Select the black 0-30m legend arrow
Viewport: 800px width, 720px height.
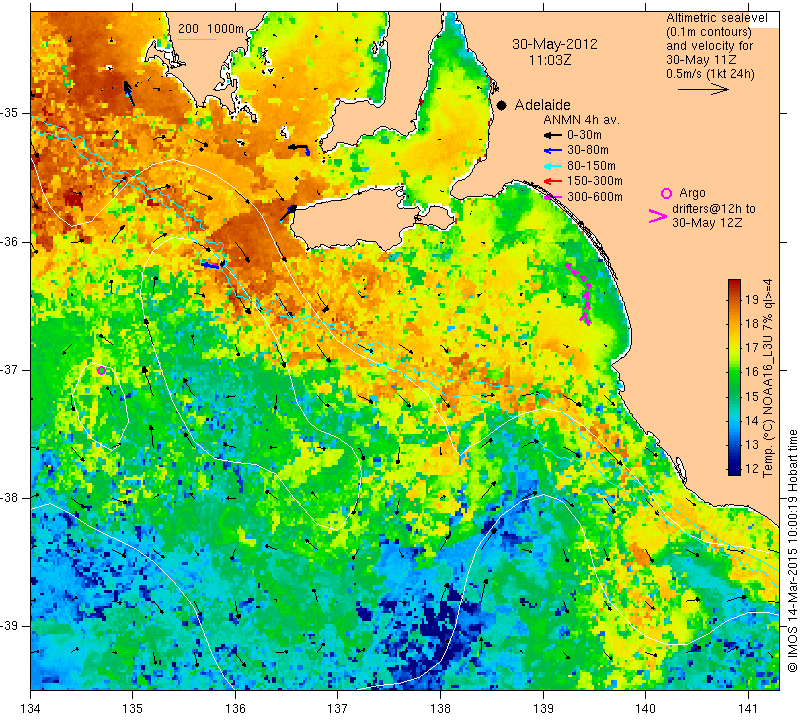point(552,135)
